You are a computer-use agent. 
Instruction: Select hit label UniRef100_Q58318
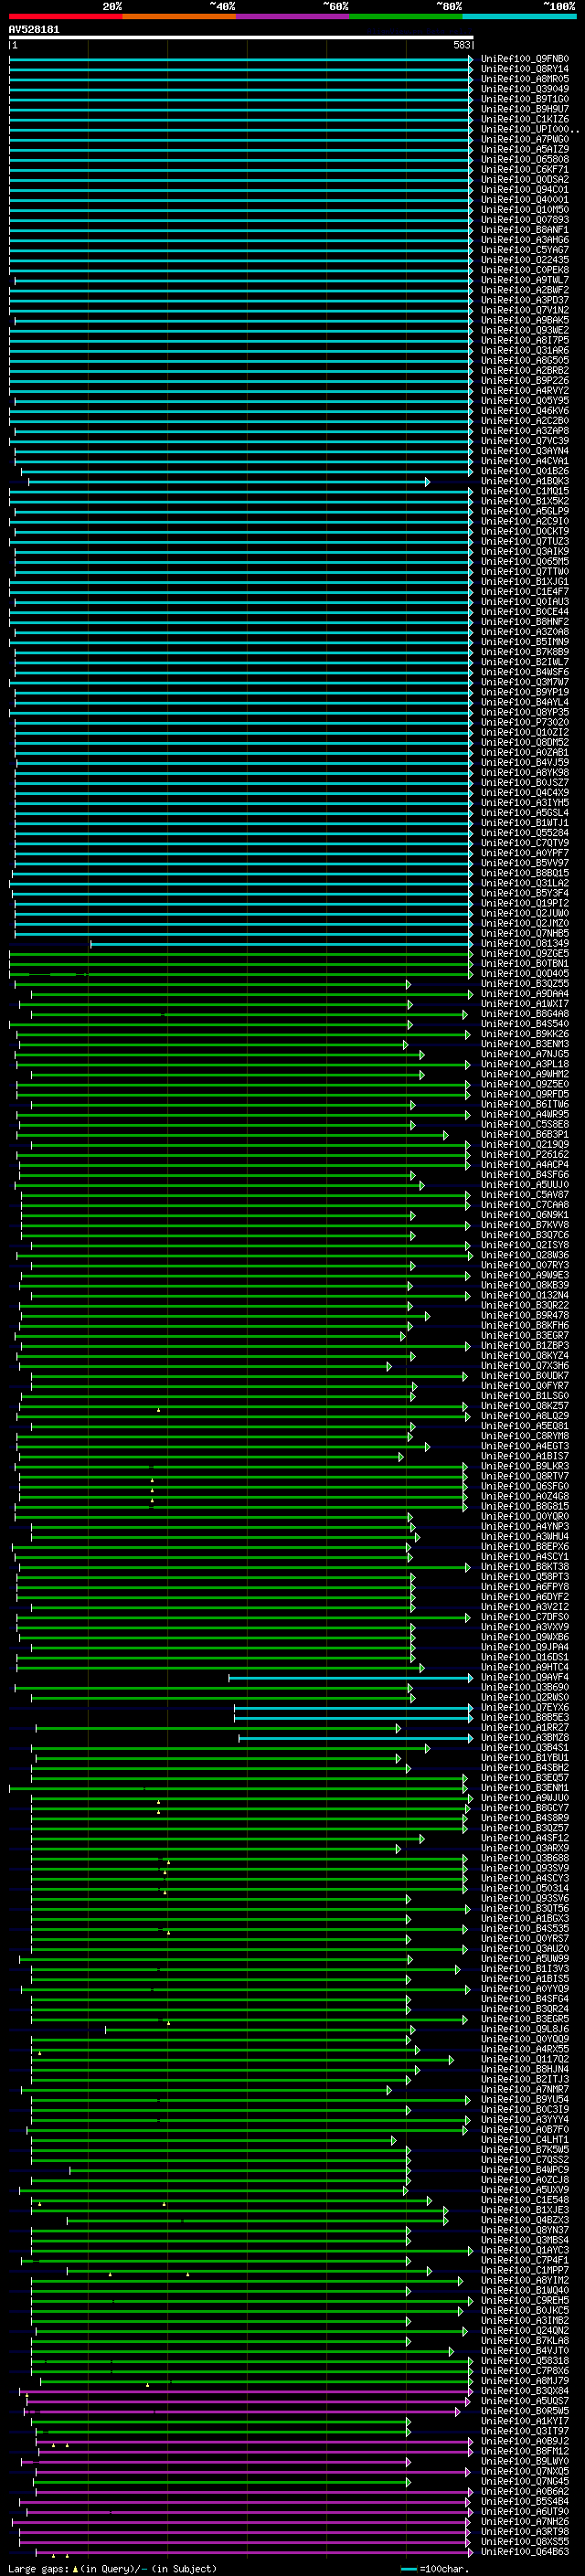pyautogui.click(x=525, y=2360)
